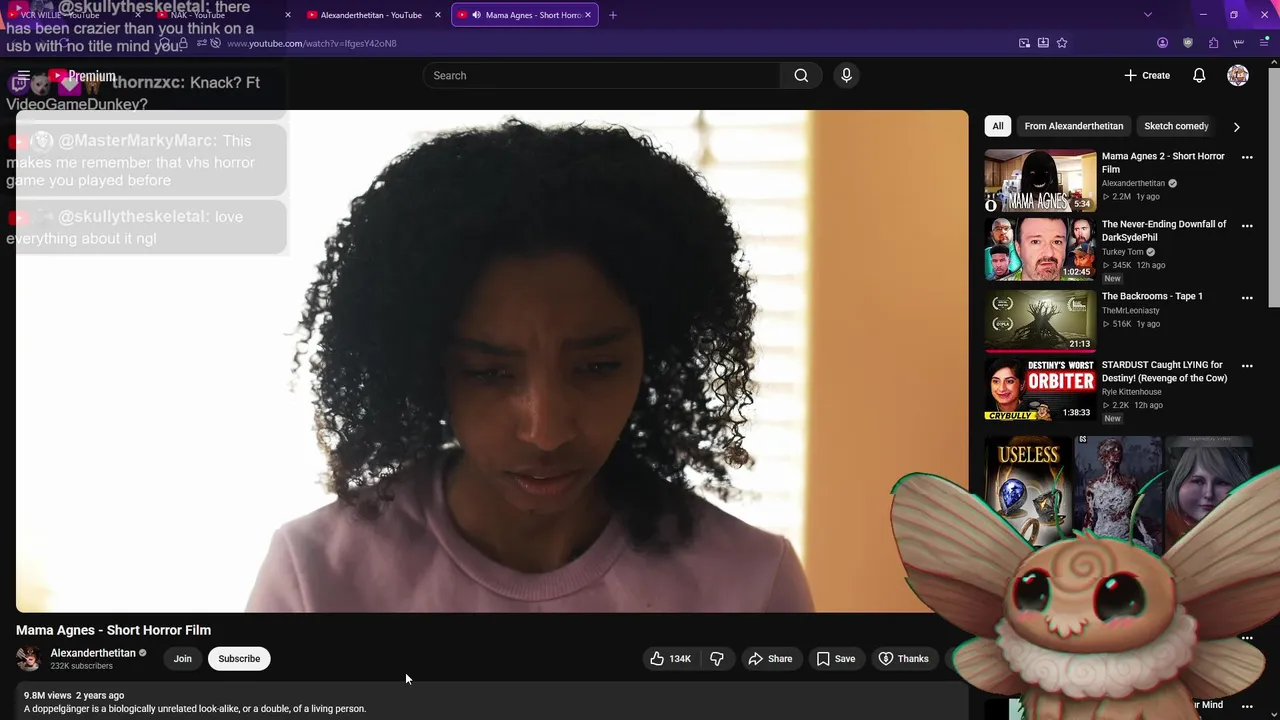Select the From Alexanderthetitan filter chip
Image resolution: width=1280 pixels, height=720 pixels.
pyautogui.click(x=1073, y=126)
